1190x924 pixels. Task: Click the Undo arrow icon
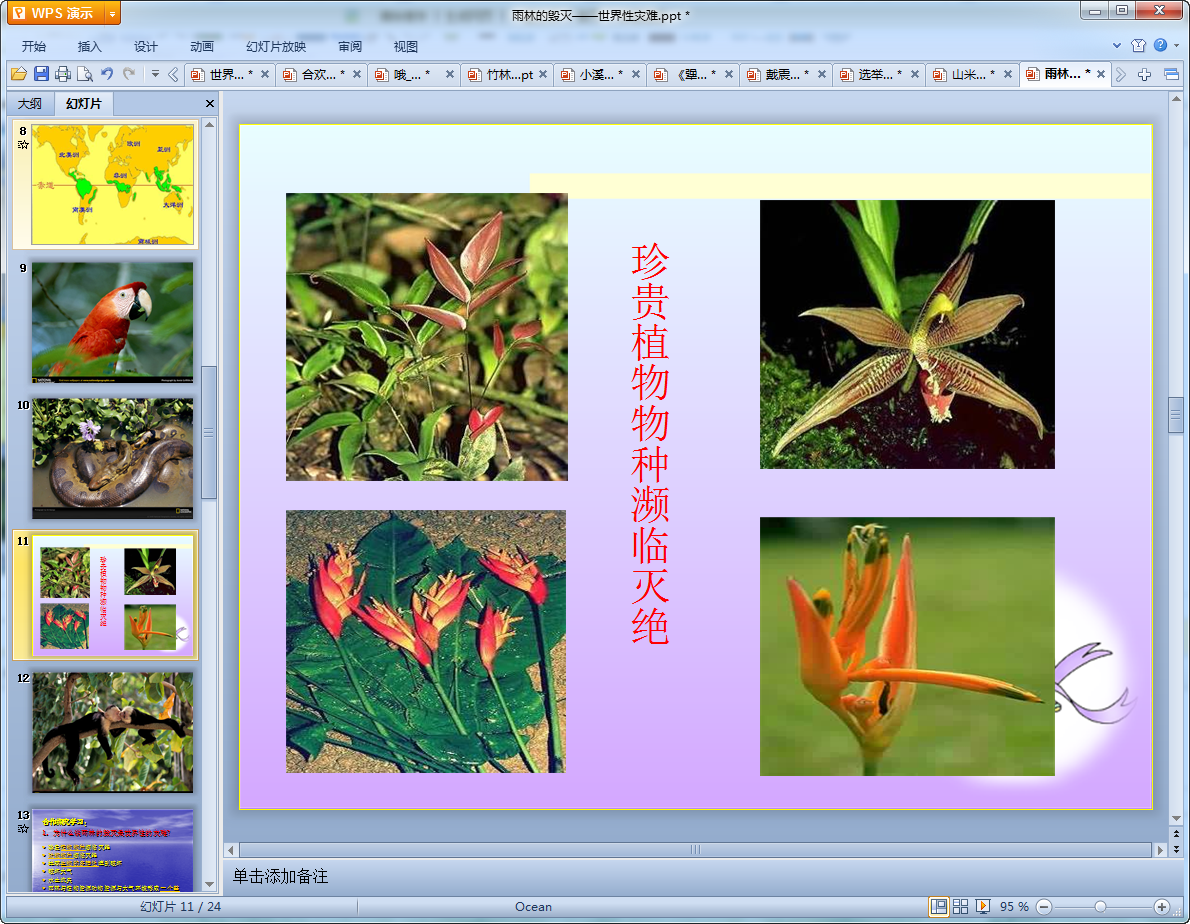(x=107, y=74)
